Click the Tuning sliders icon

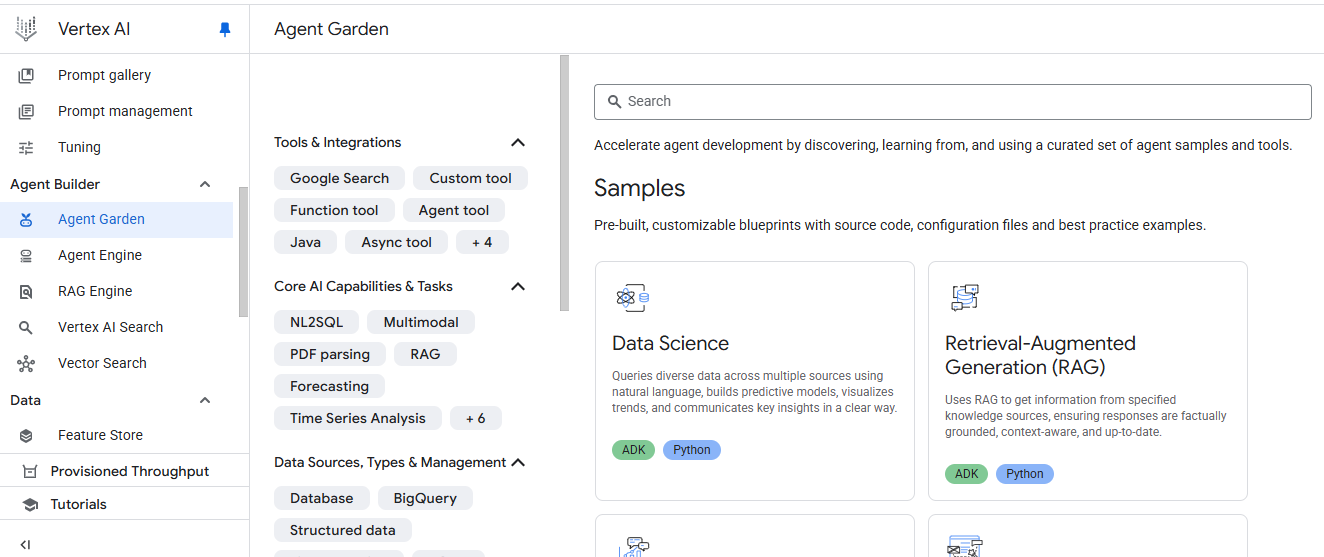(x=26, y=147)
